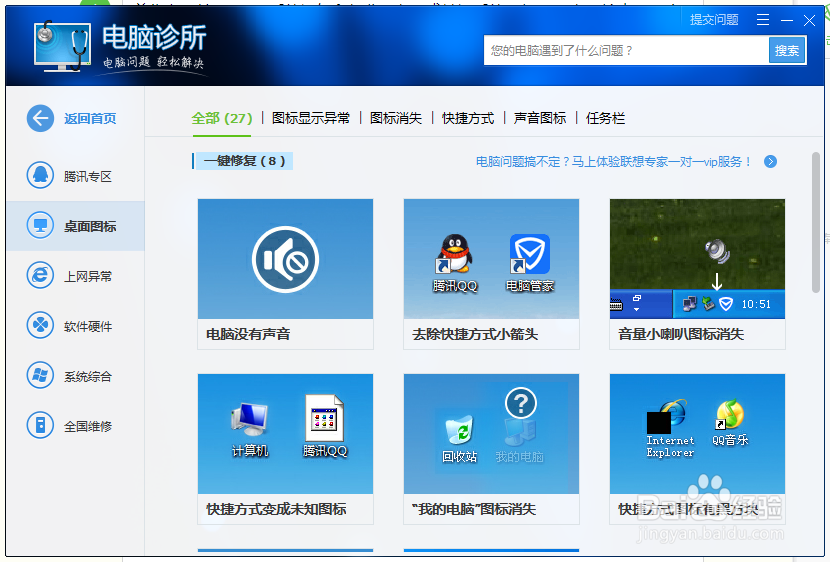Click 腾讯专区 sidebar label
The width and height of the screenshot is (830, 562).
tap(88, 176)
